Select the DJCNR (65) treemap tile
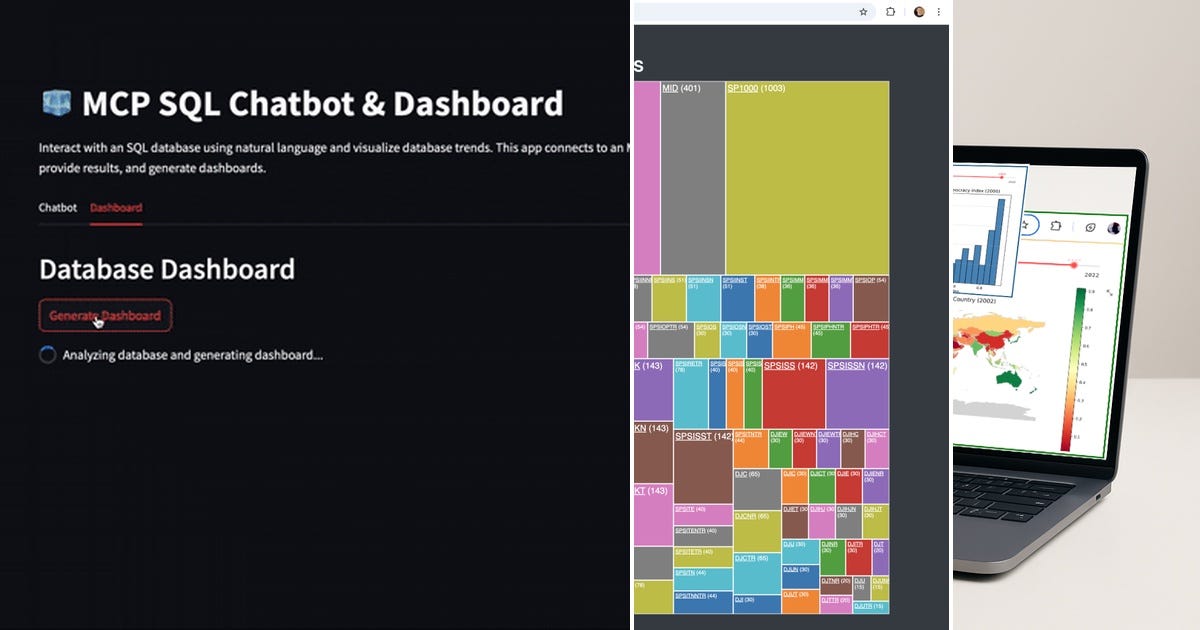Image resolution: width=1200 pixels, height=630 pixels. [x=757, y=531]
